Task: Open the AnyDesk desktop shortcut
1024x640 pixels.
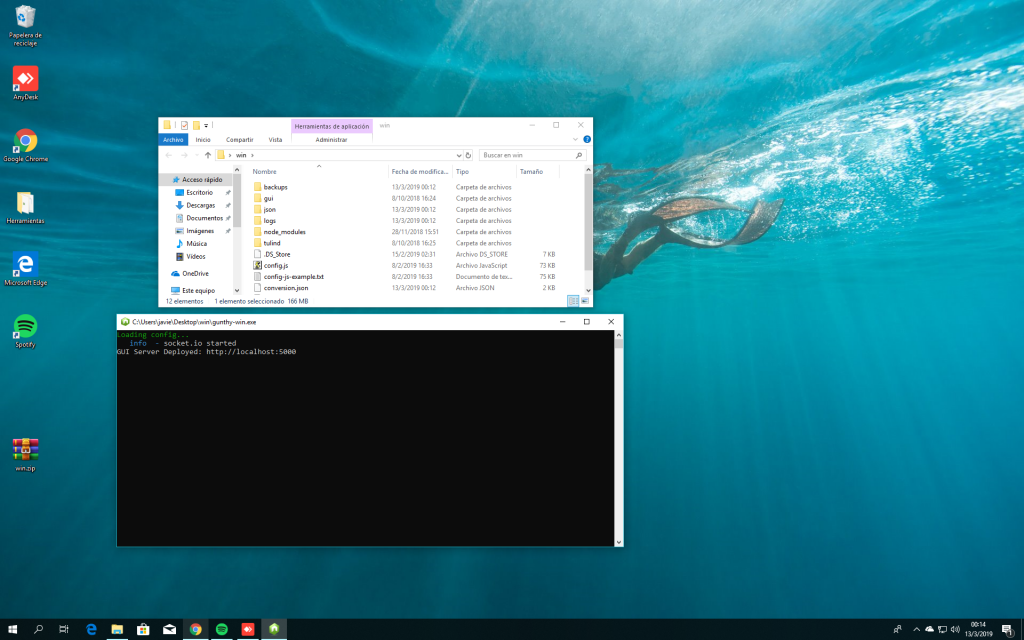Action: (26, 79)
